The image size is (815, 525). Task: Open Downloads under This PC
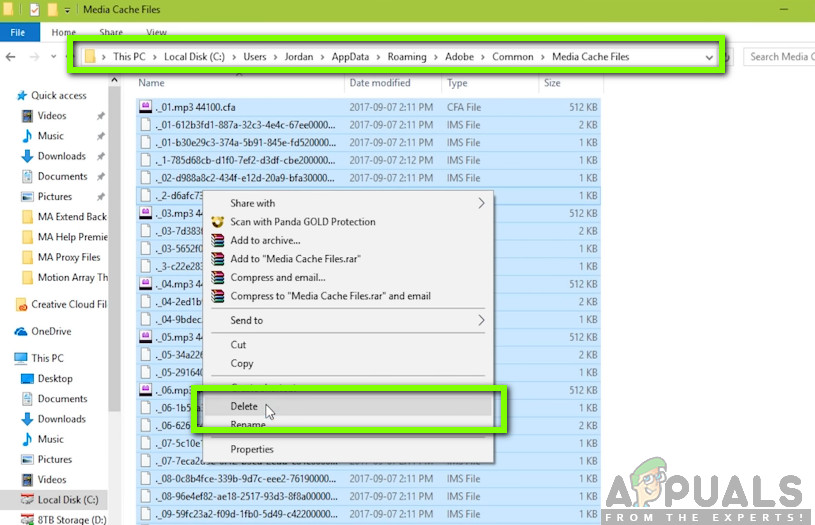[x=61, y=419]
